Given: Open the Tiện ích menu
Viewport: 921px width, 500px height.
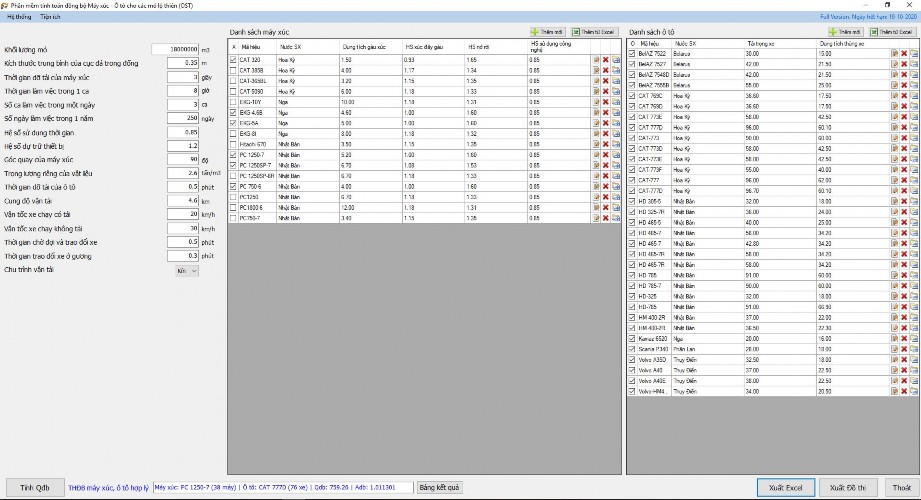Looking at the screenshot, I should pyautogui.click(x=51, y=17).
